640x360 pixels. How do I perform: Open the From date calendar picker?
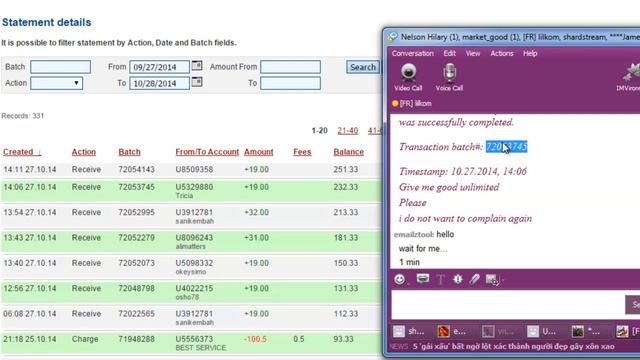(197, 65)
